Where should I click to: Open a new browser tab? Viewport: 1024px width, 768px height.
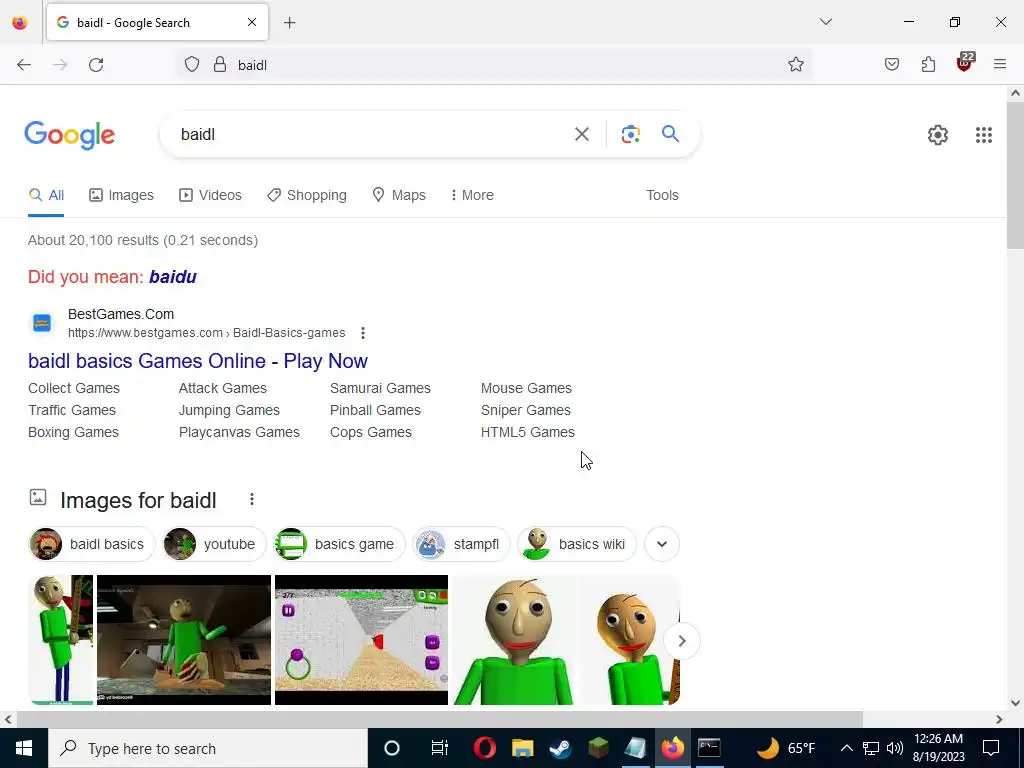click(290, 23)
